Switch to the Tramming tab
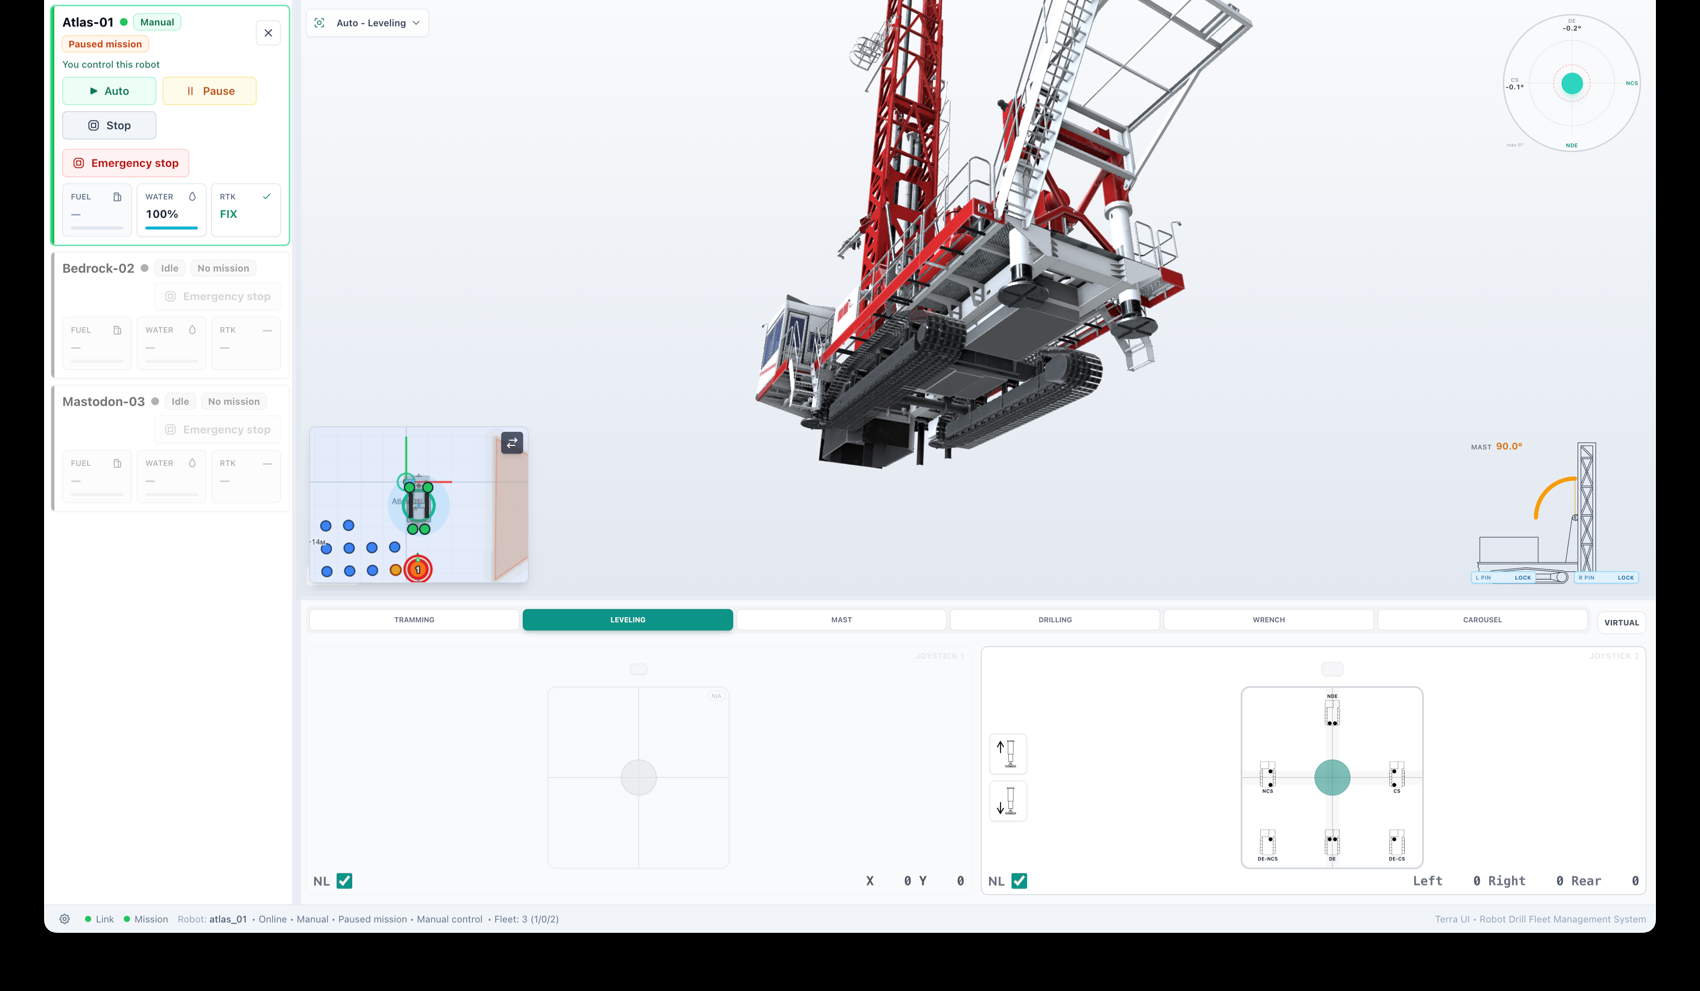The width and height of the screenshot is (1700, 991). click(x=414, y=620)
